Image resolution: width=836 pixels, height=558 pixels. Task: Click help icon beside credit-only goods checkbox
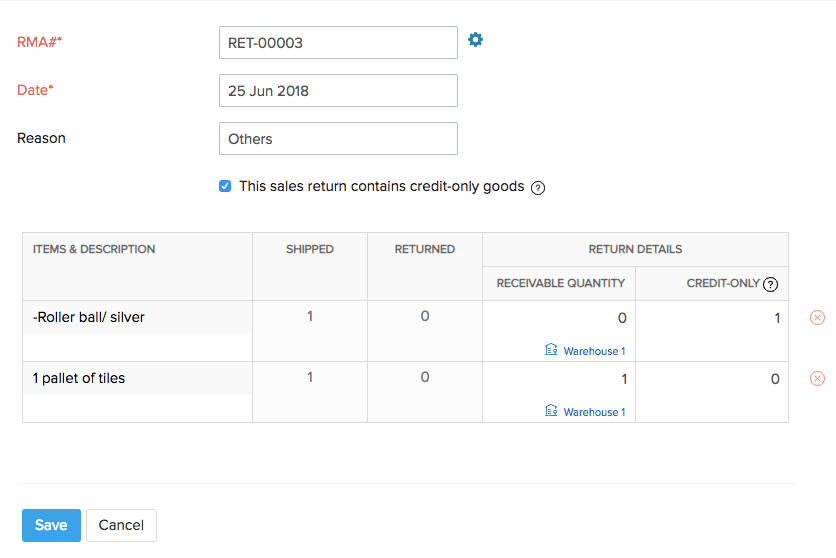pyautogui.click(x=538, y=187)
